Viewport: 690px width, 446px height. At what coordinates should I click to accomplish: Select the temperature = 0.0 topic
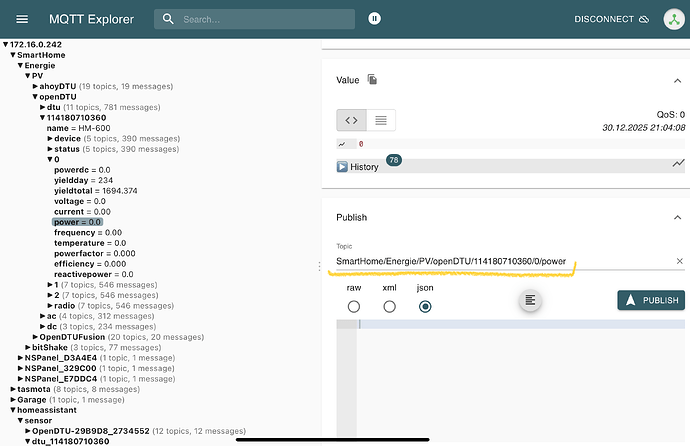(90, 243)
